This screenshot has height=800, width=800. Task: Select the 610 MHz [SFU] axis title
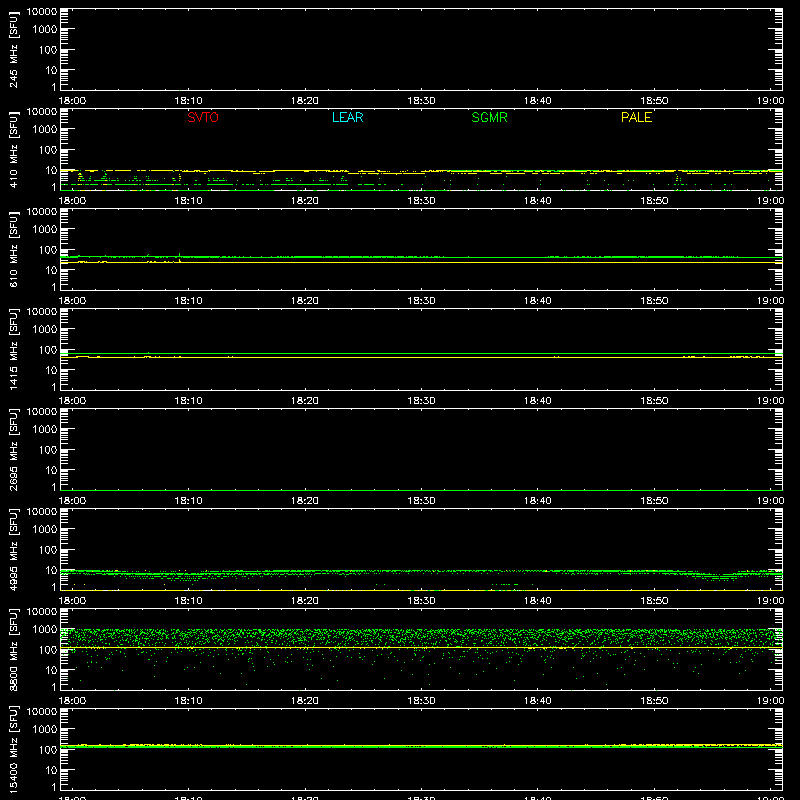[x=13, y=250]
